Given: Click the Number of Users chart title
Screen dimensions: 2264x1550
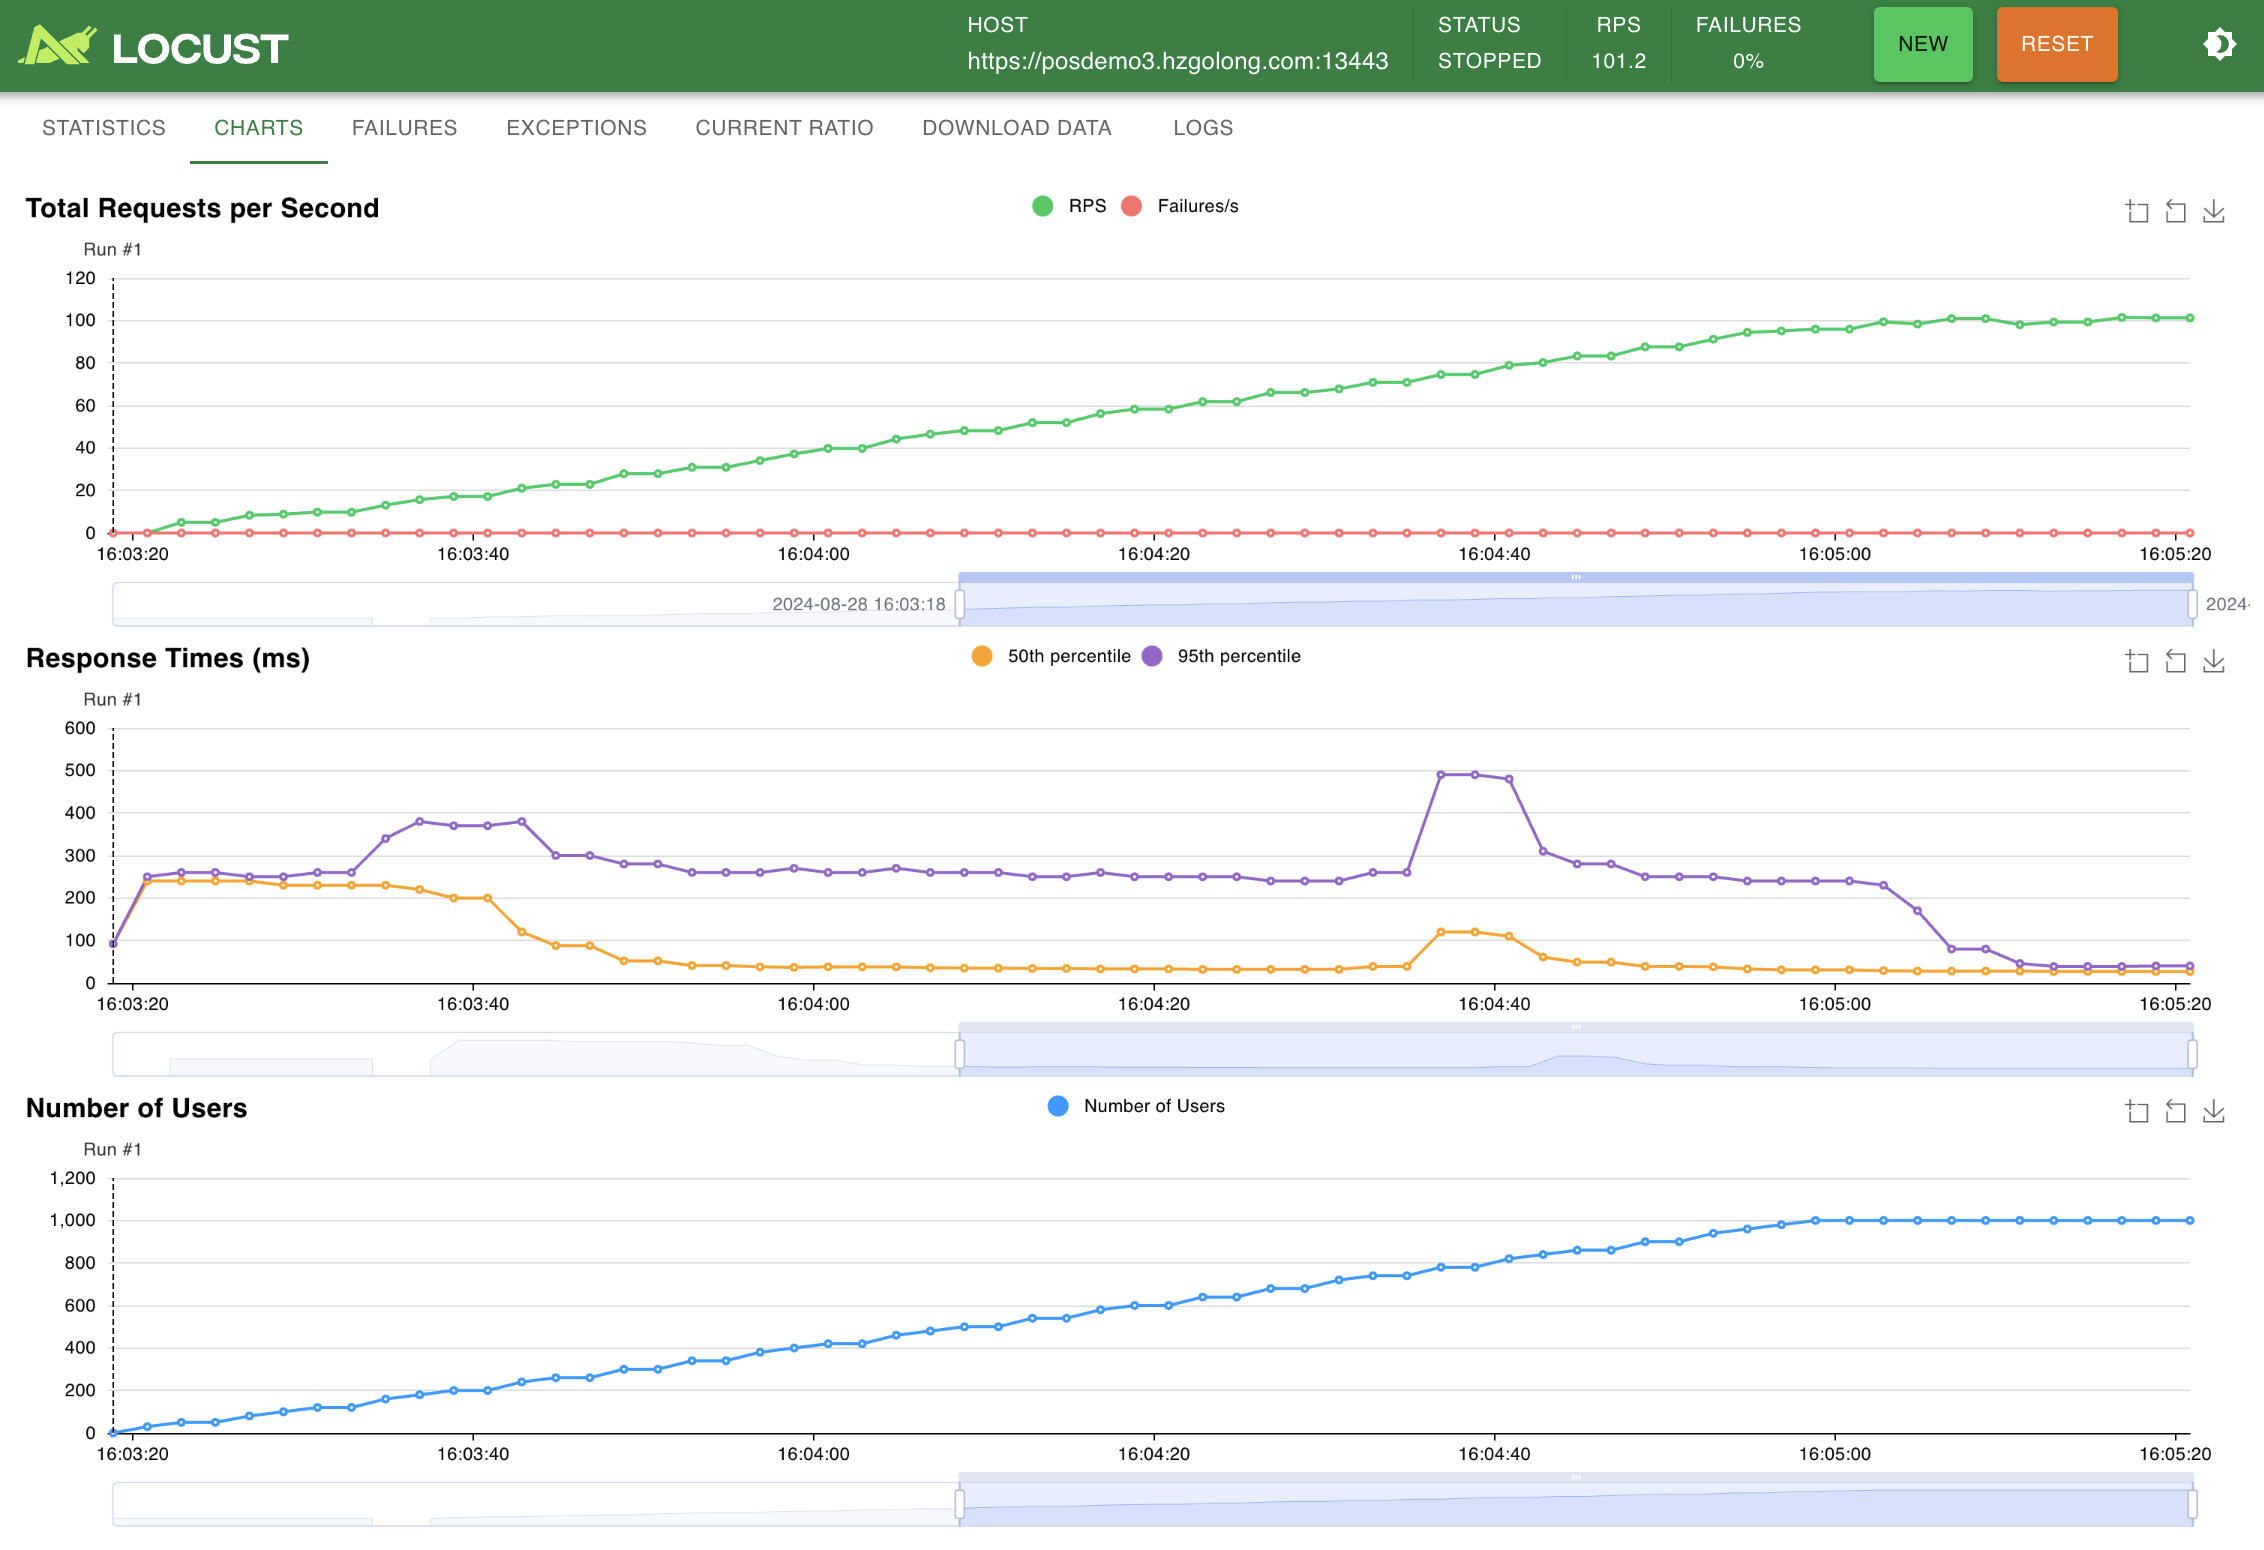Looking at the screenshot, I should point(137,1108).
